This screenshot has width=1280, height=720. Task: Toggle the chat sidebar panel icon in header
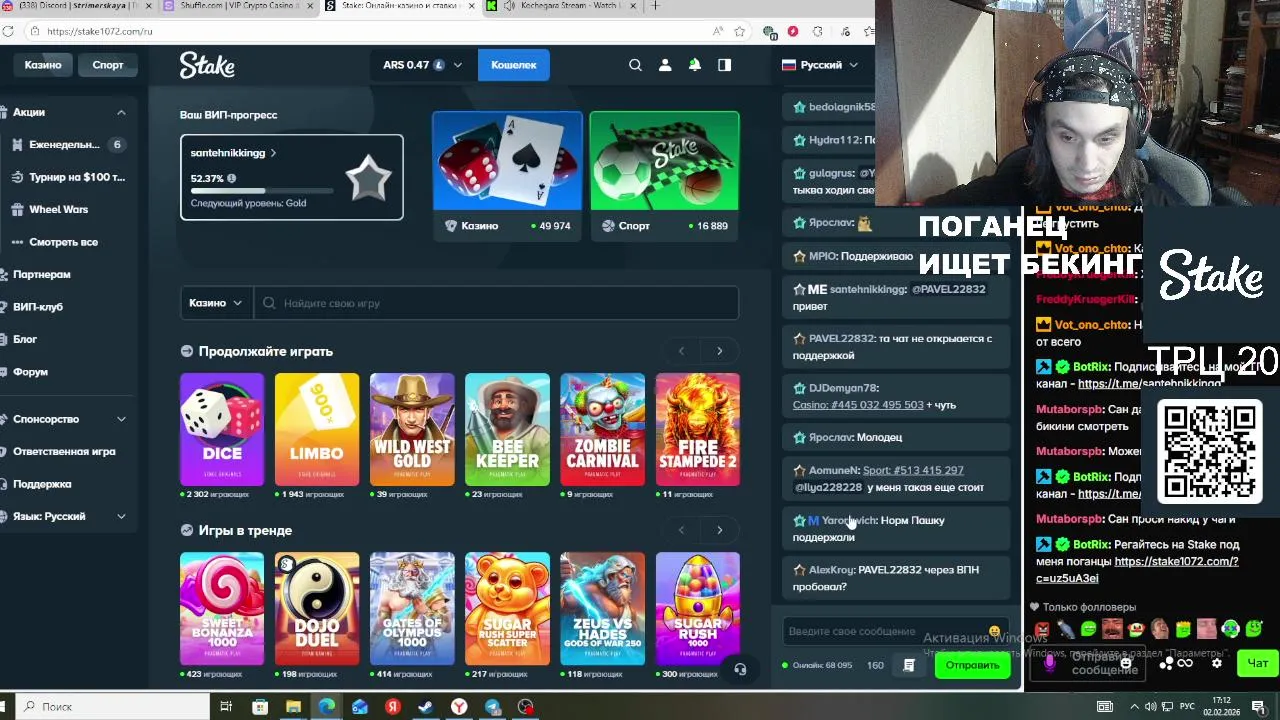(724, 65)
